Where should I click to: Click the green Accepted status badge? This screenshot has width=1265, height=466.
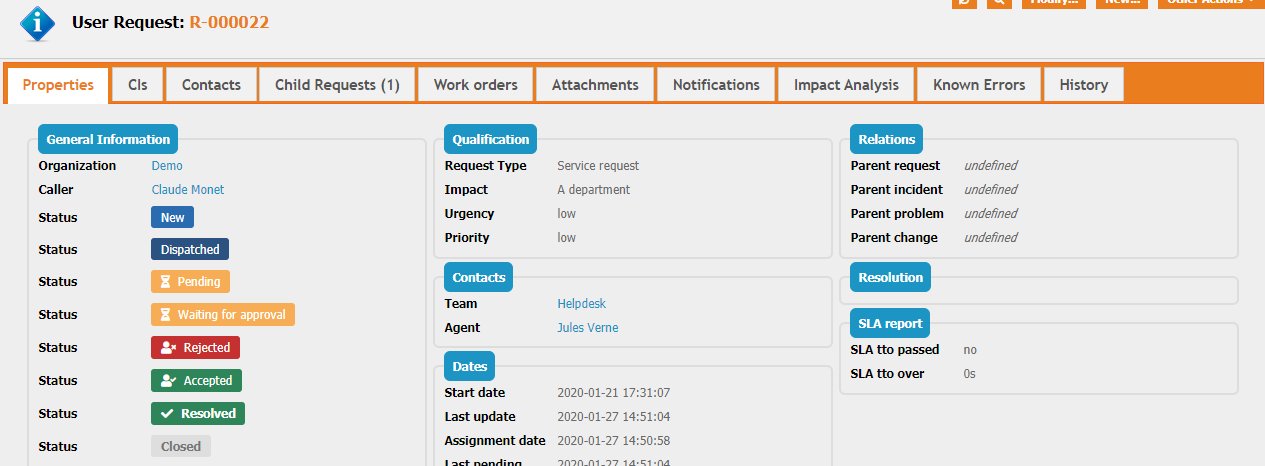(196, 381)
